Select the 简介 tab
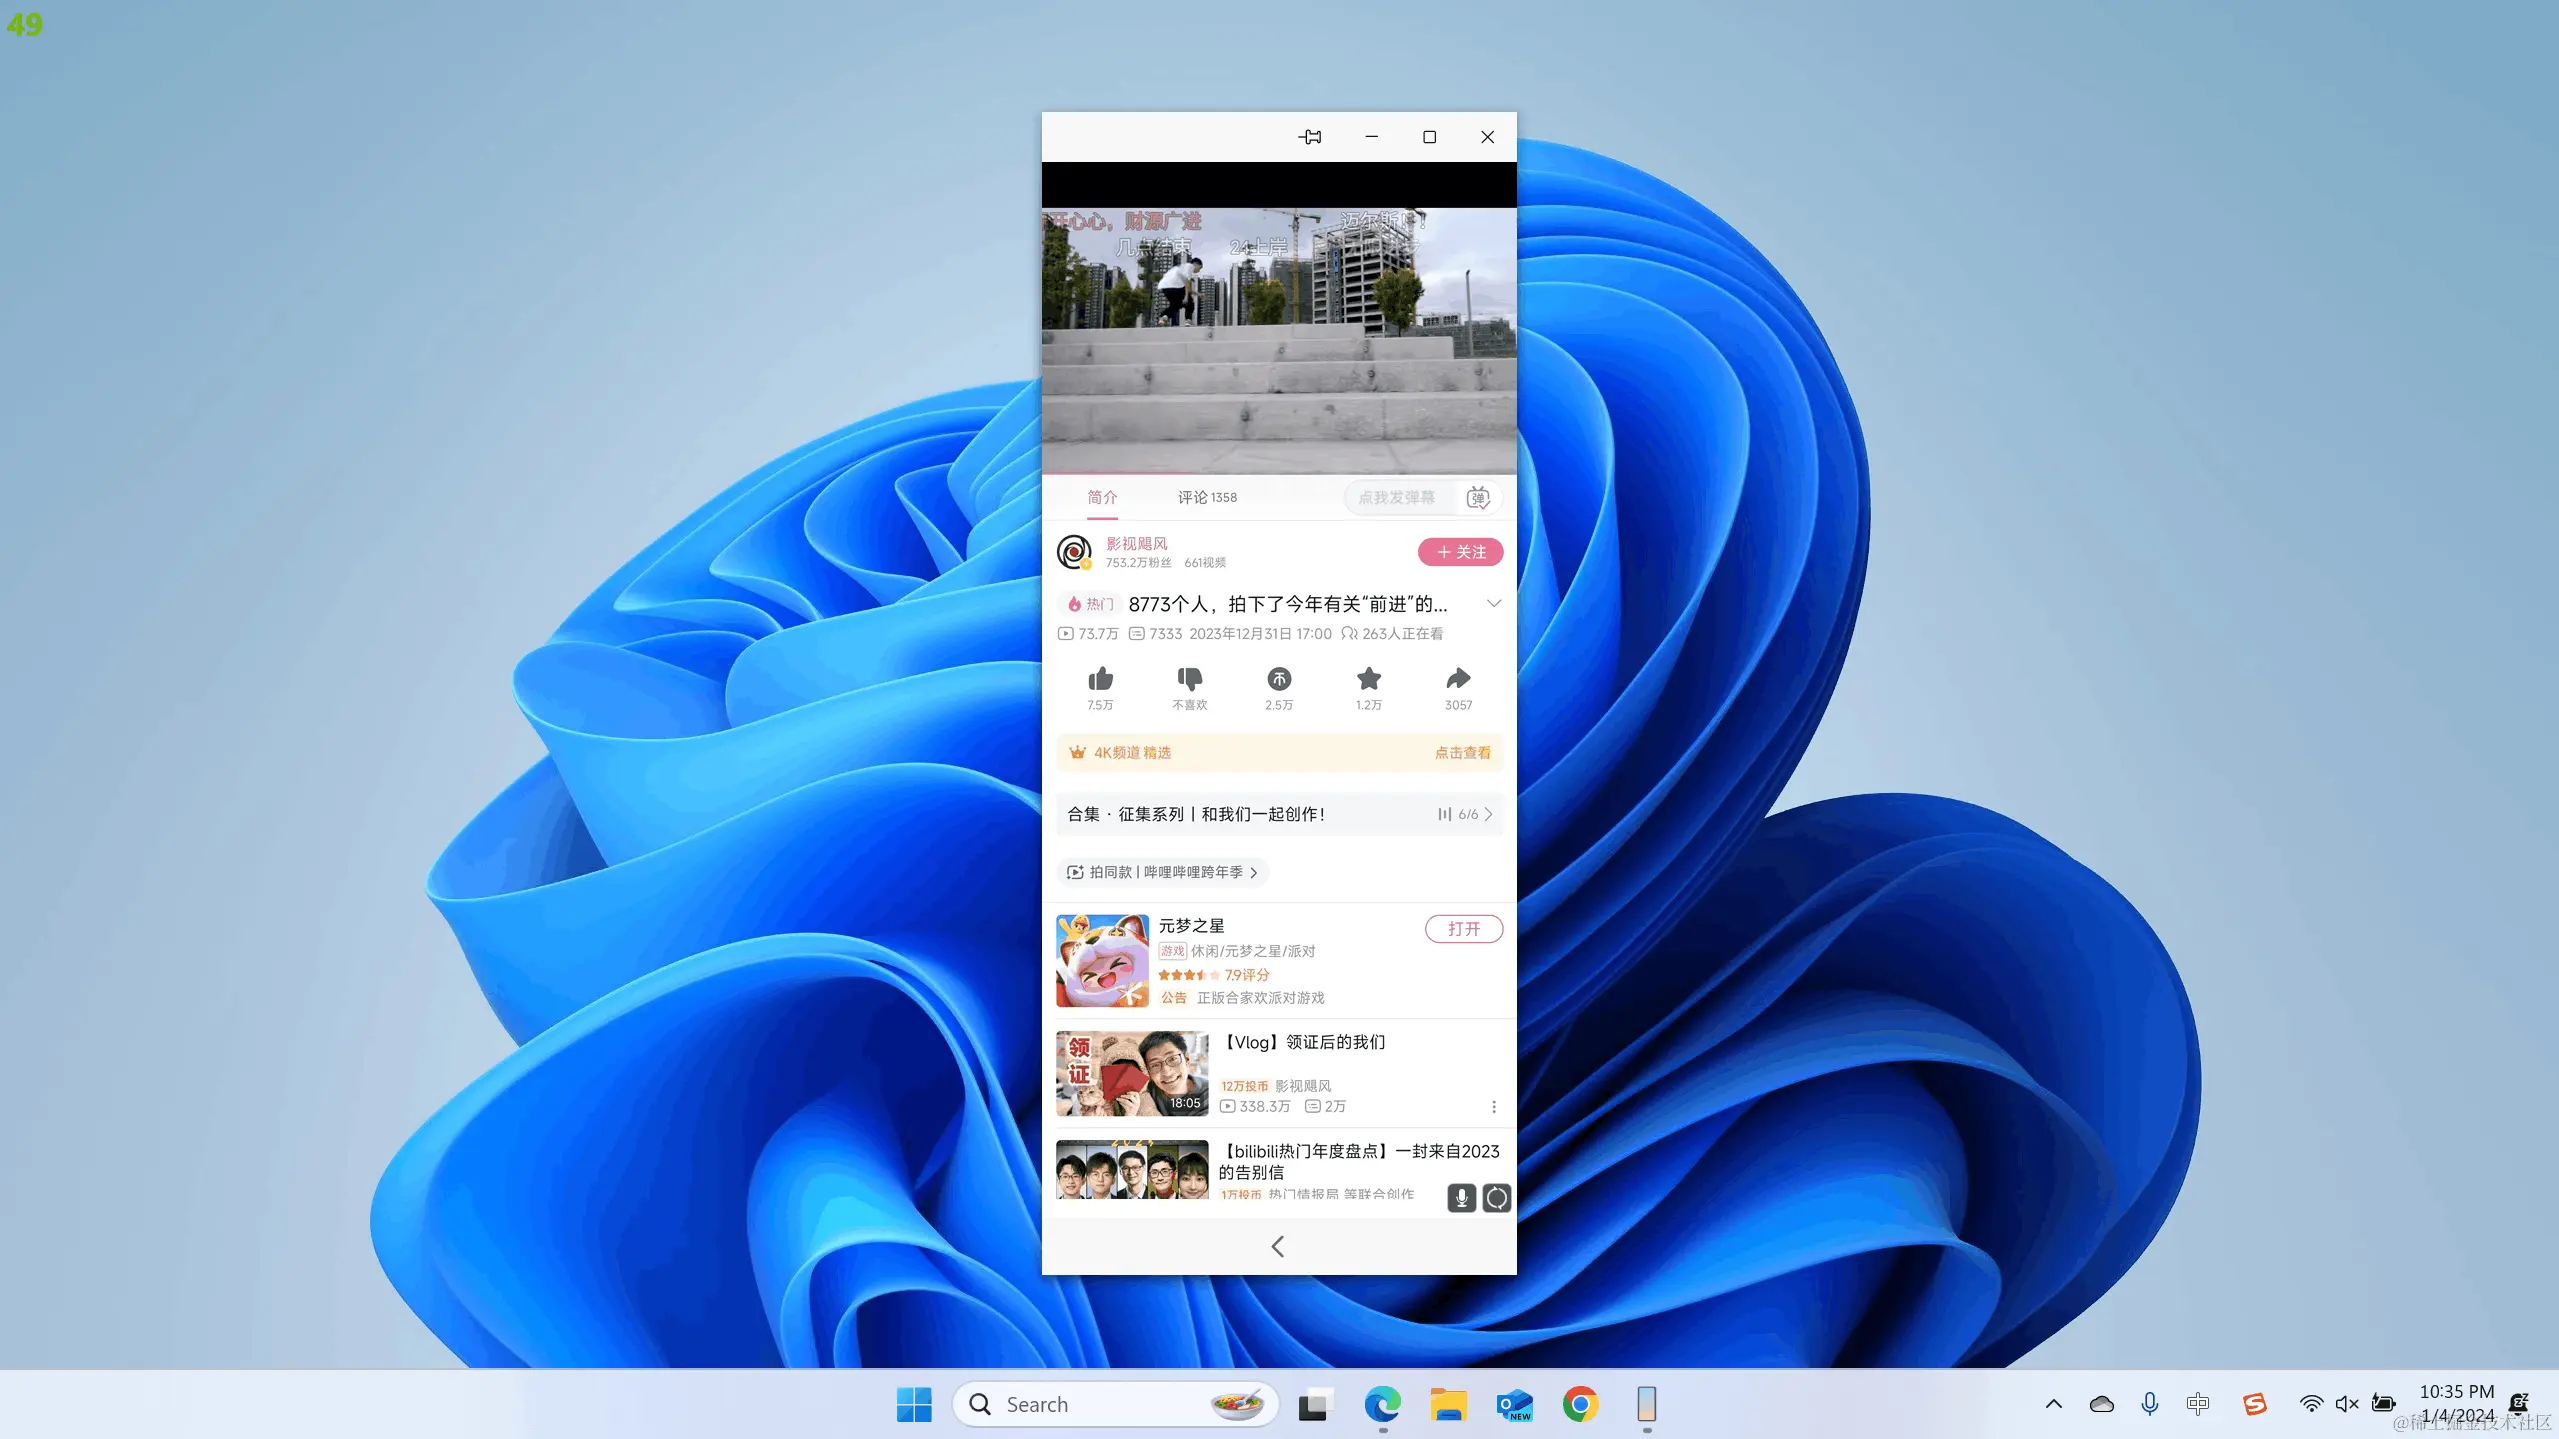This screenshot has width=2559, height=1439. tap(1101, 497)
